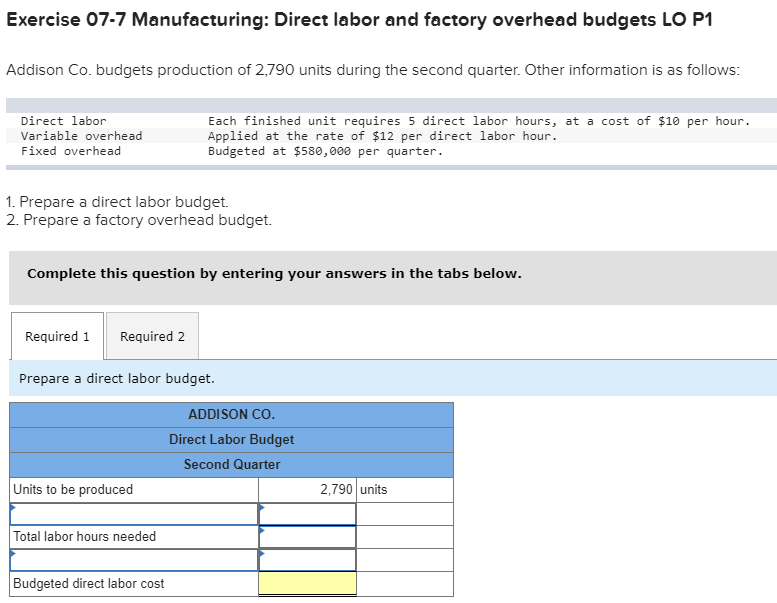Open the blank label dropdown below Units to be produced

point(134,514)
